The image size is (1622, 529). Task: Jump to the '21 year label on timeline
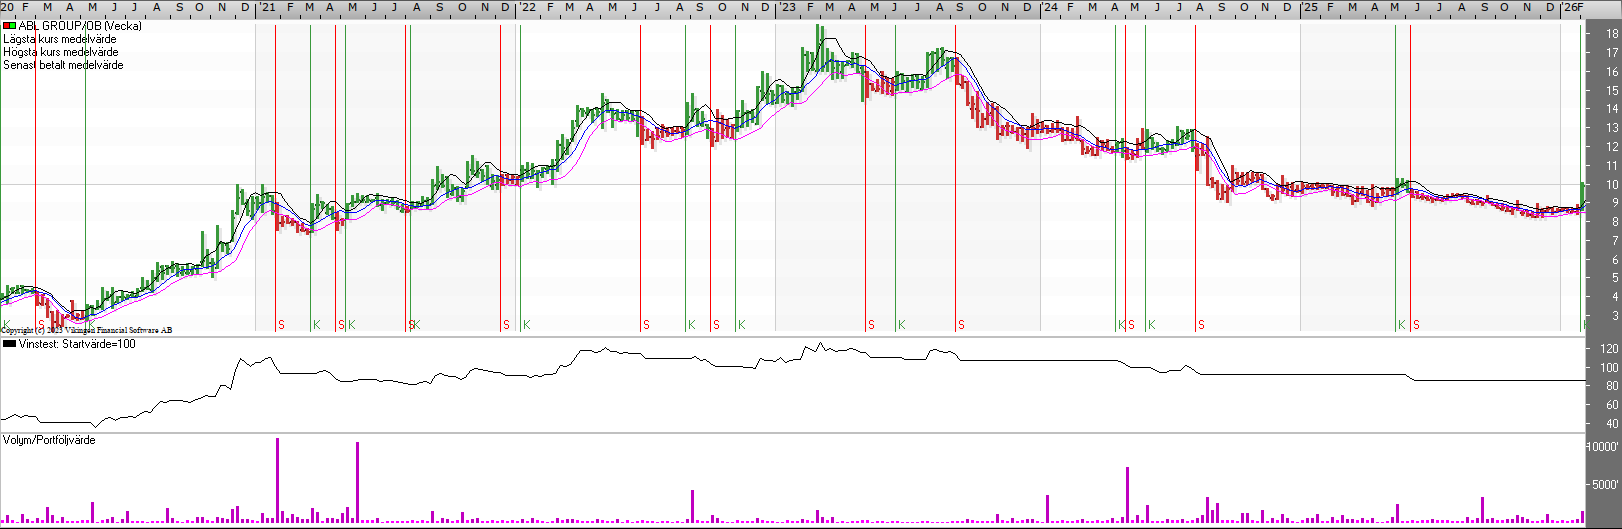(x=267, y=7)
